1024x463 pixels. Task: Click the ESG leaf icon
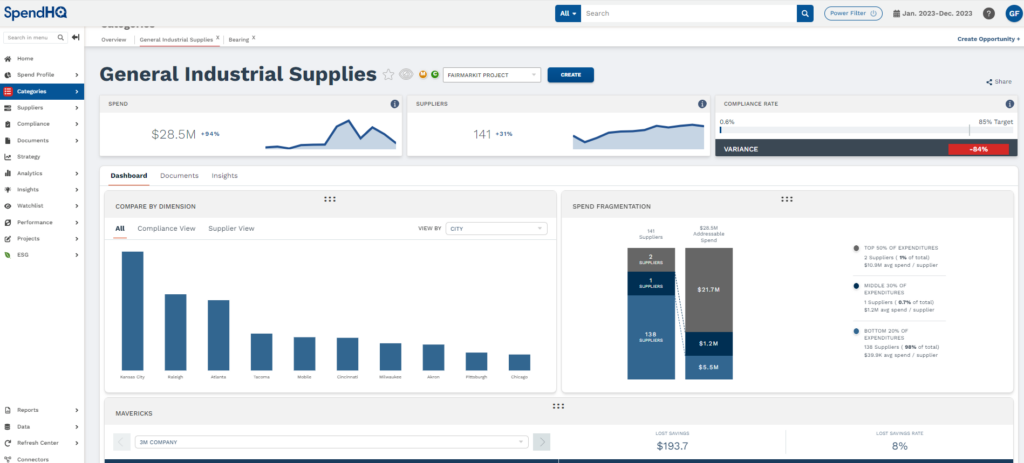(8, 255)
